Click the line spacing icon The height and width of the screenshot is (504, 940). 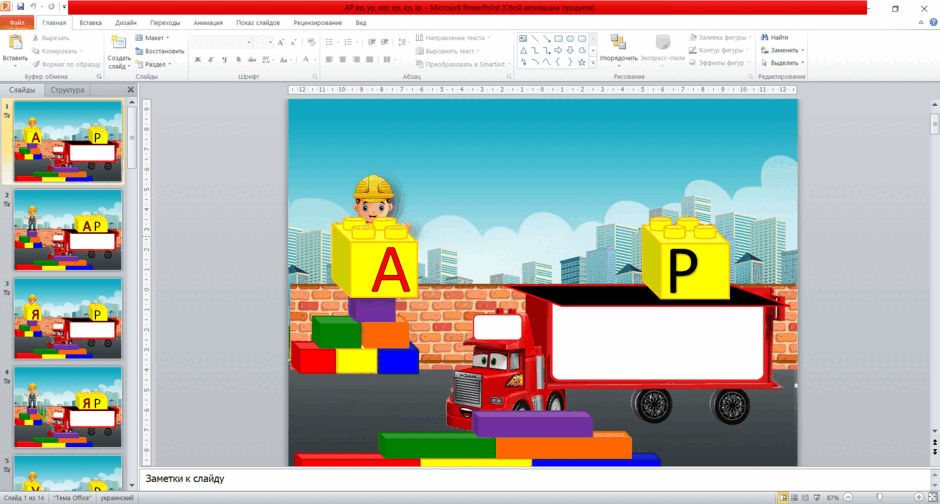(402, 42)
